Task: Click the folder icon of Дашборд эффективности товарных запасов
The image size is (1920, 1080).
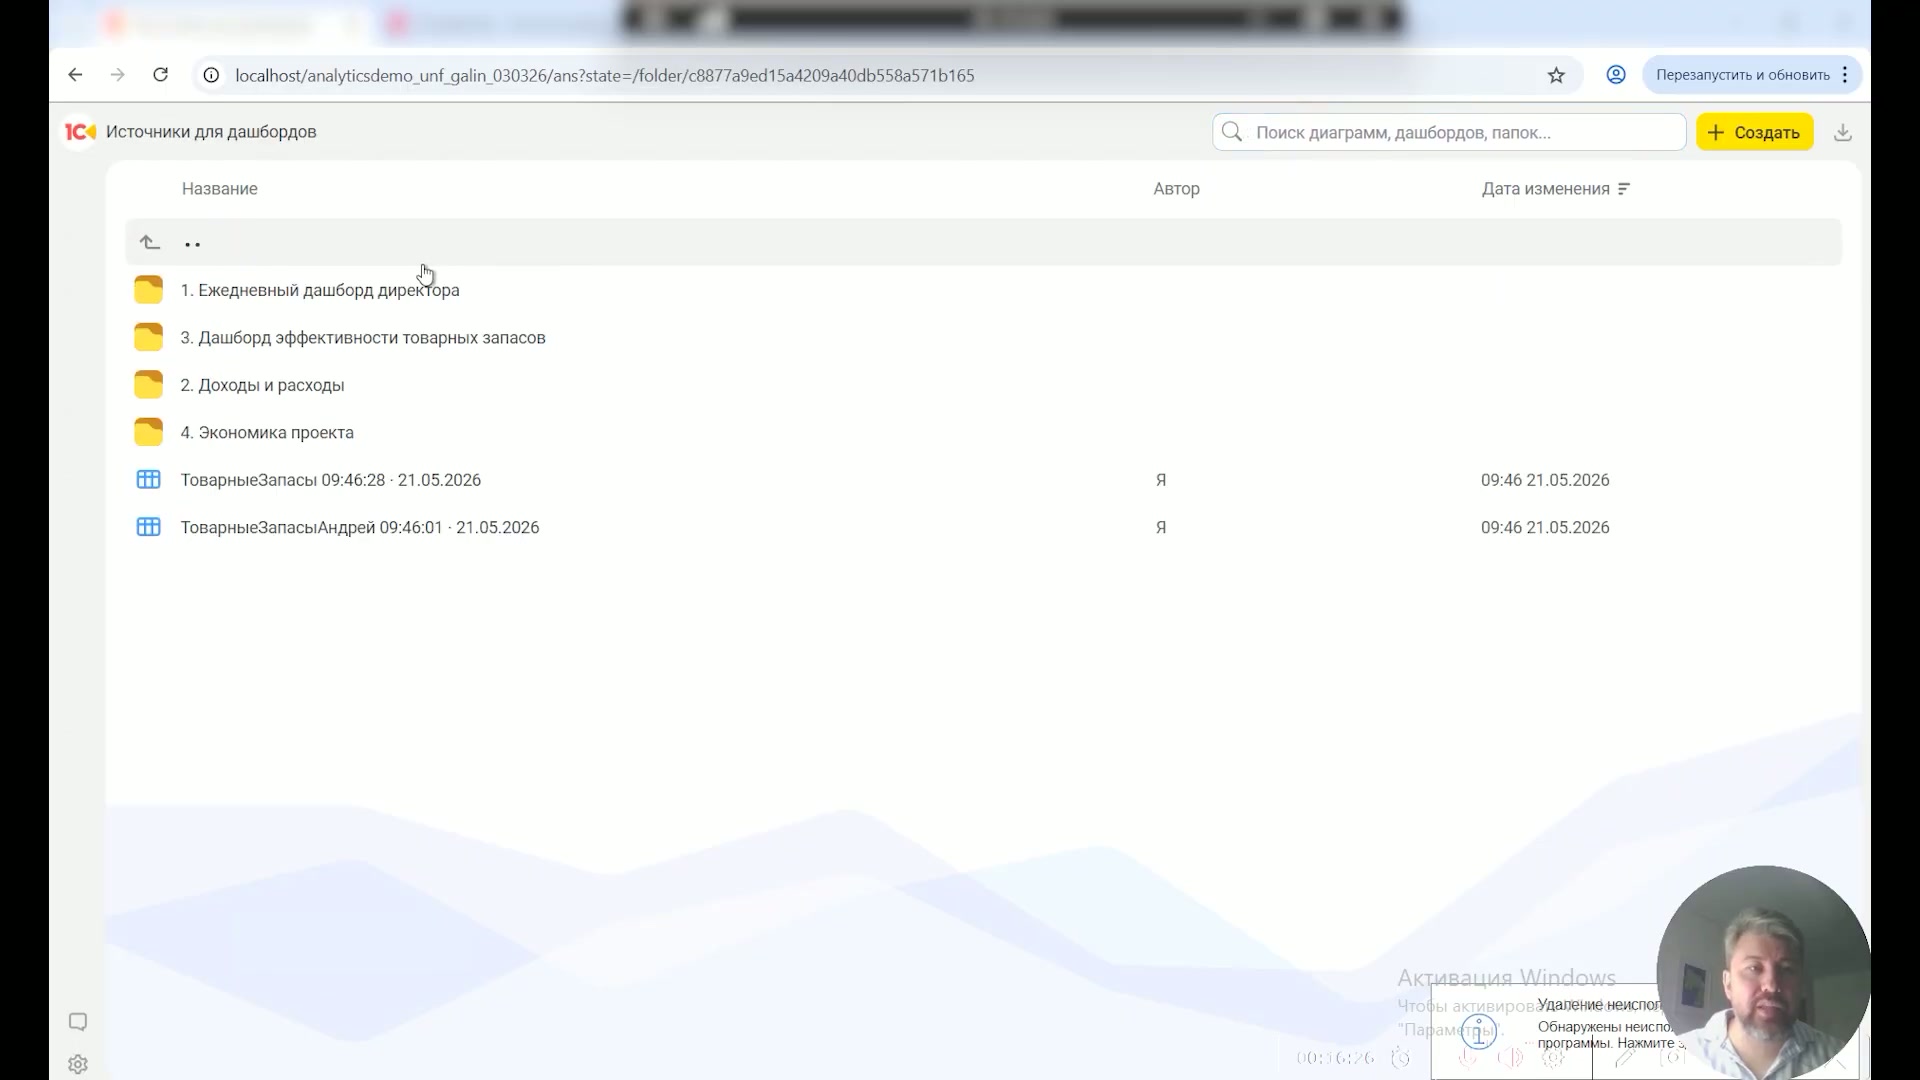Action: click(x=148, y=337)
